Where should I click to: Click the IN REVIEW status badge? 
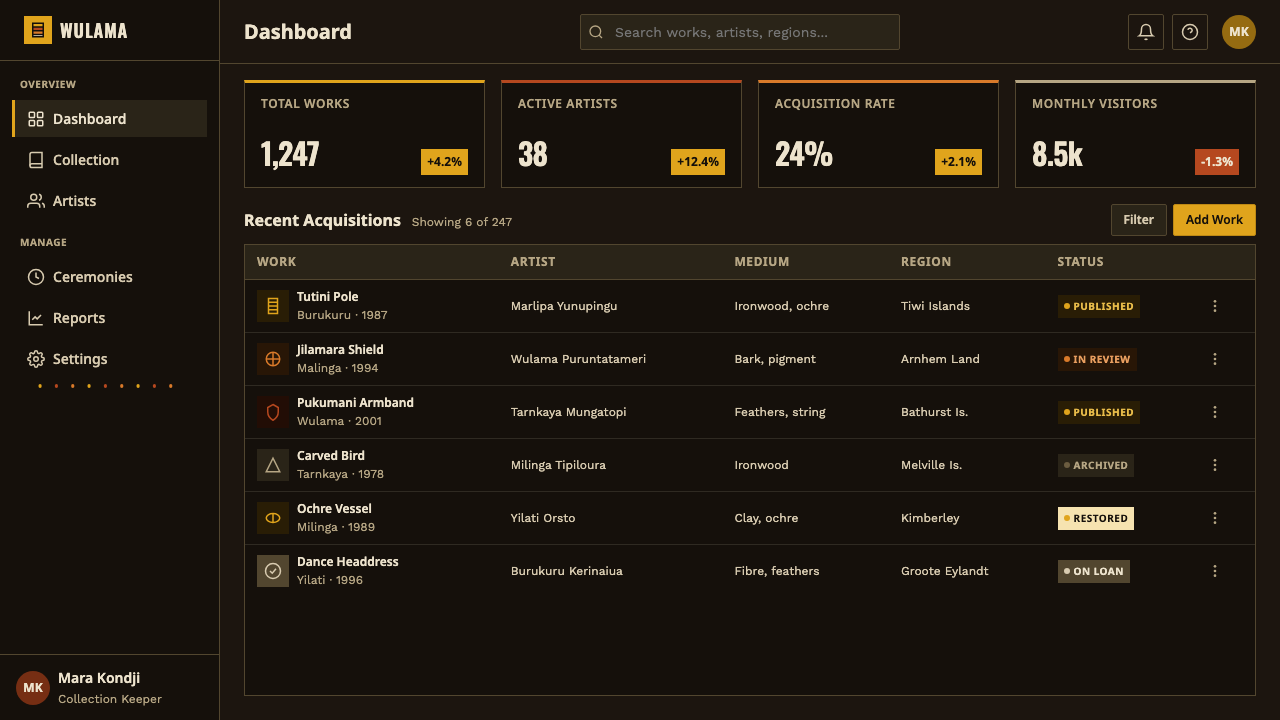(1097, 359)
